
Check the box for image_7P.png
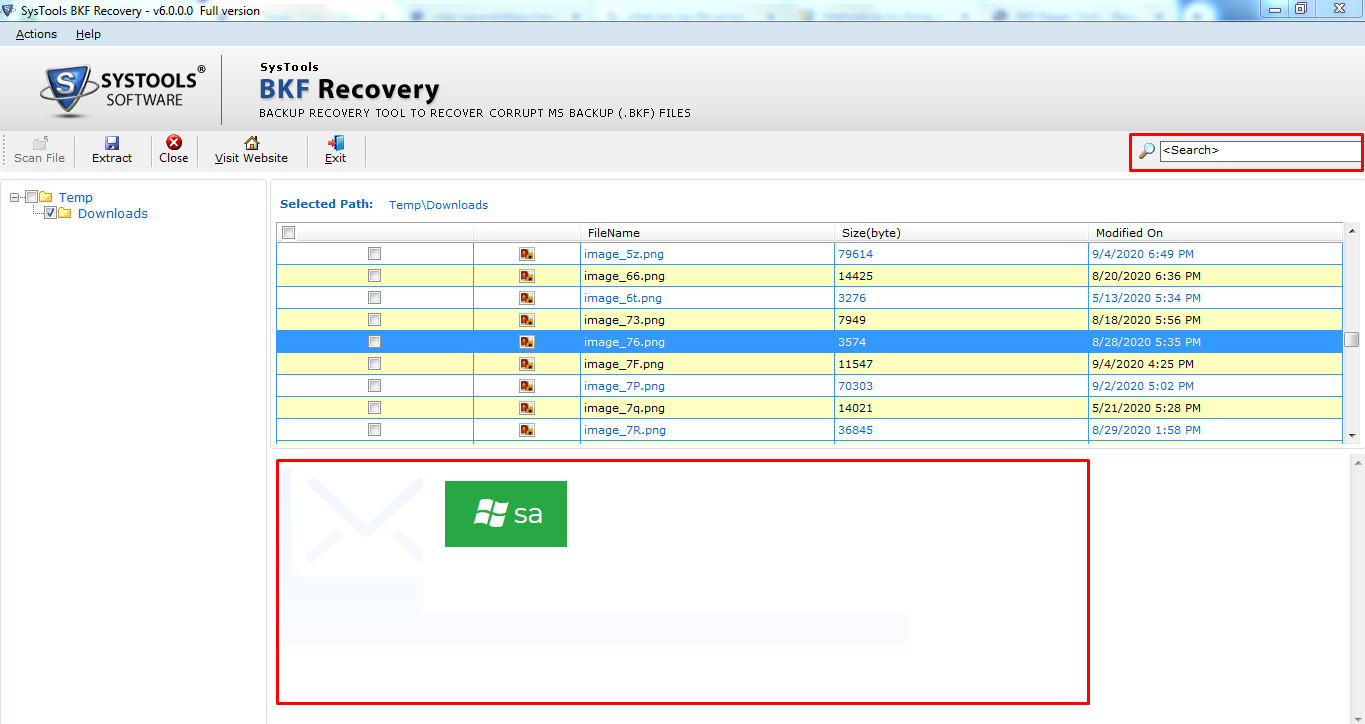pyautogui.click(x=374, y=386)
